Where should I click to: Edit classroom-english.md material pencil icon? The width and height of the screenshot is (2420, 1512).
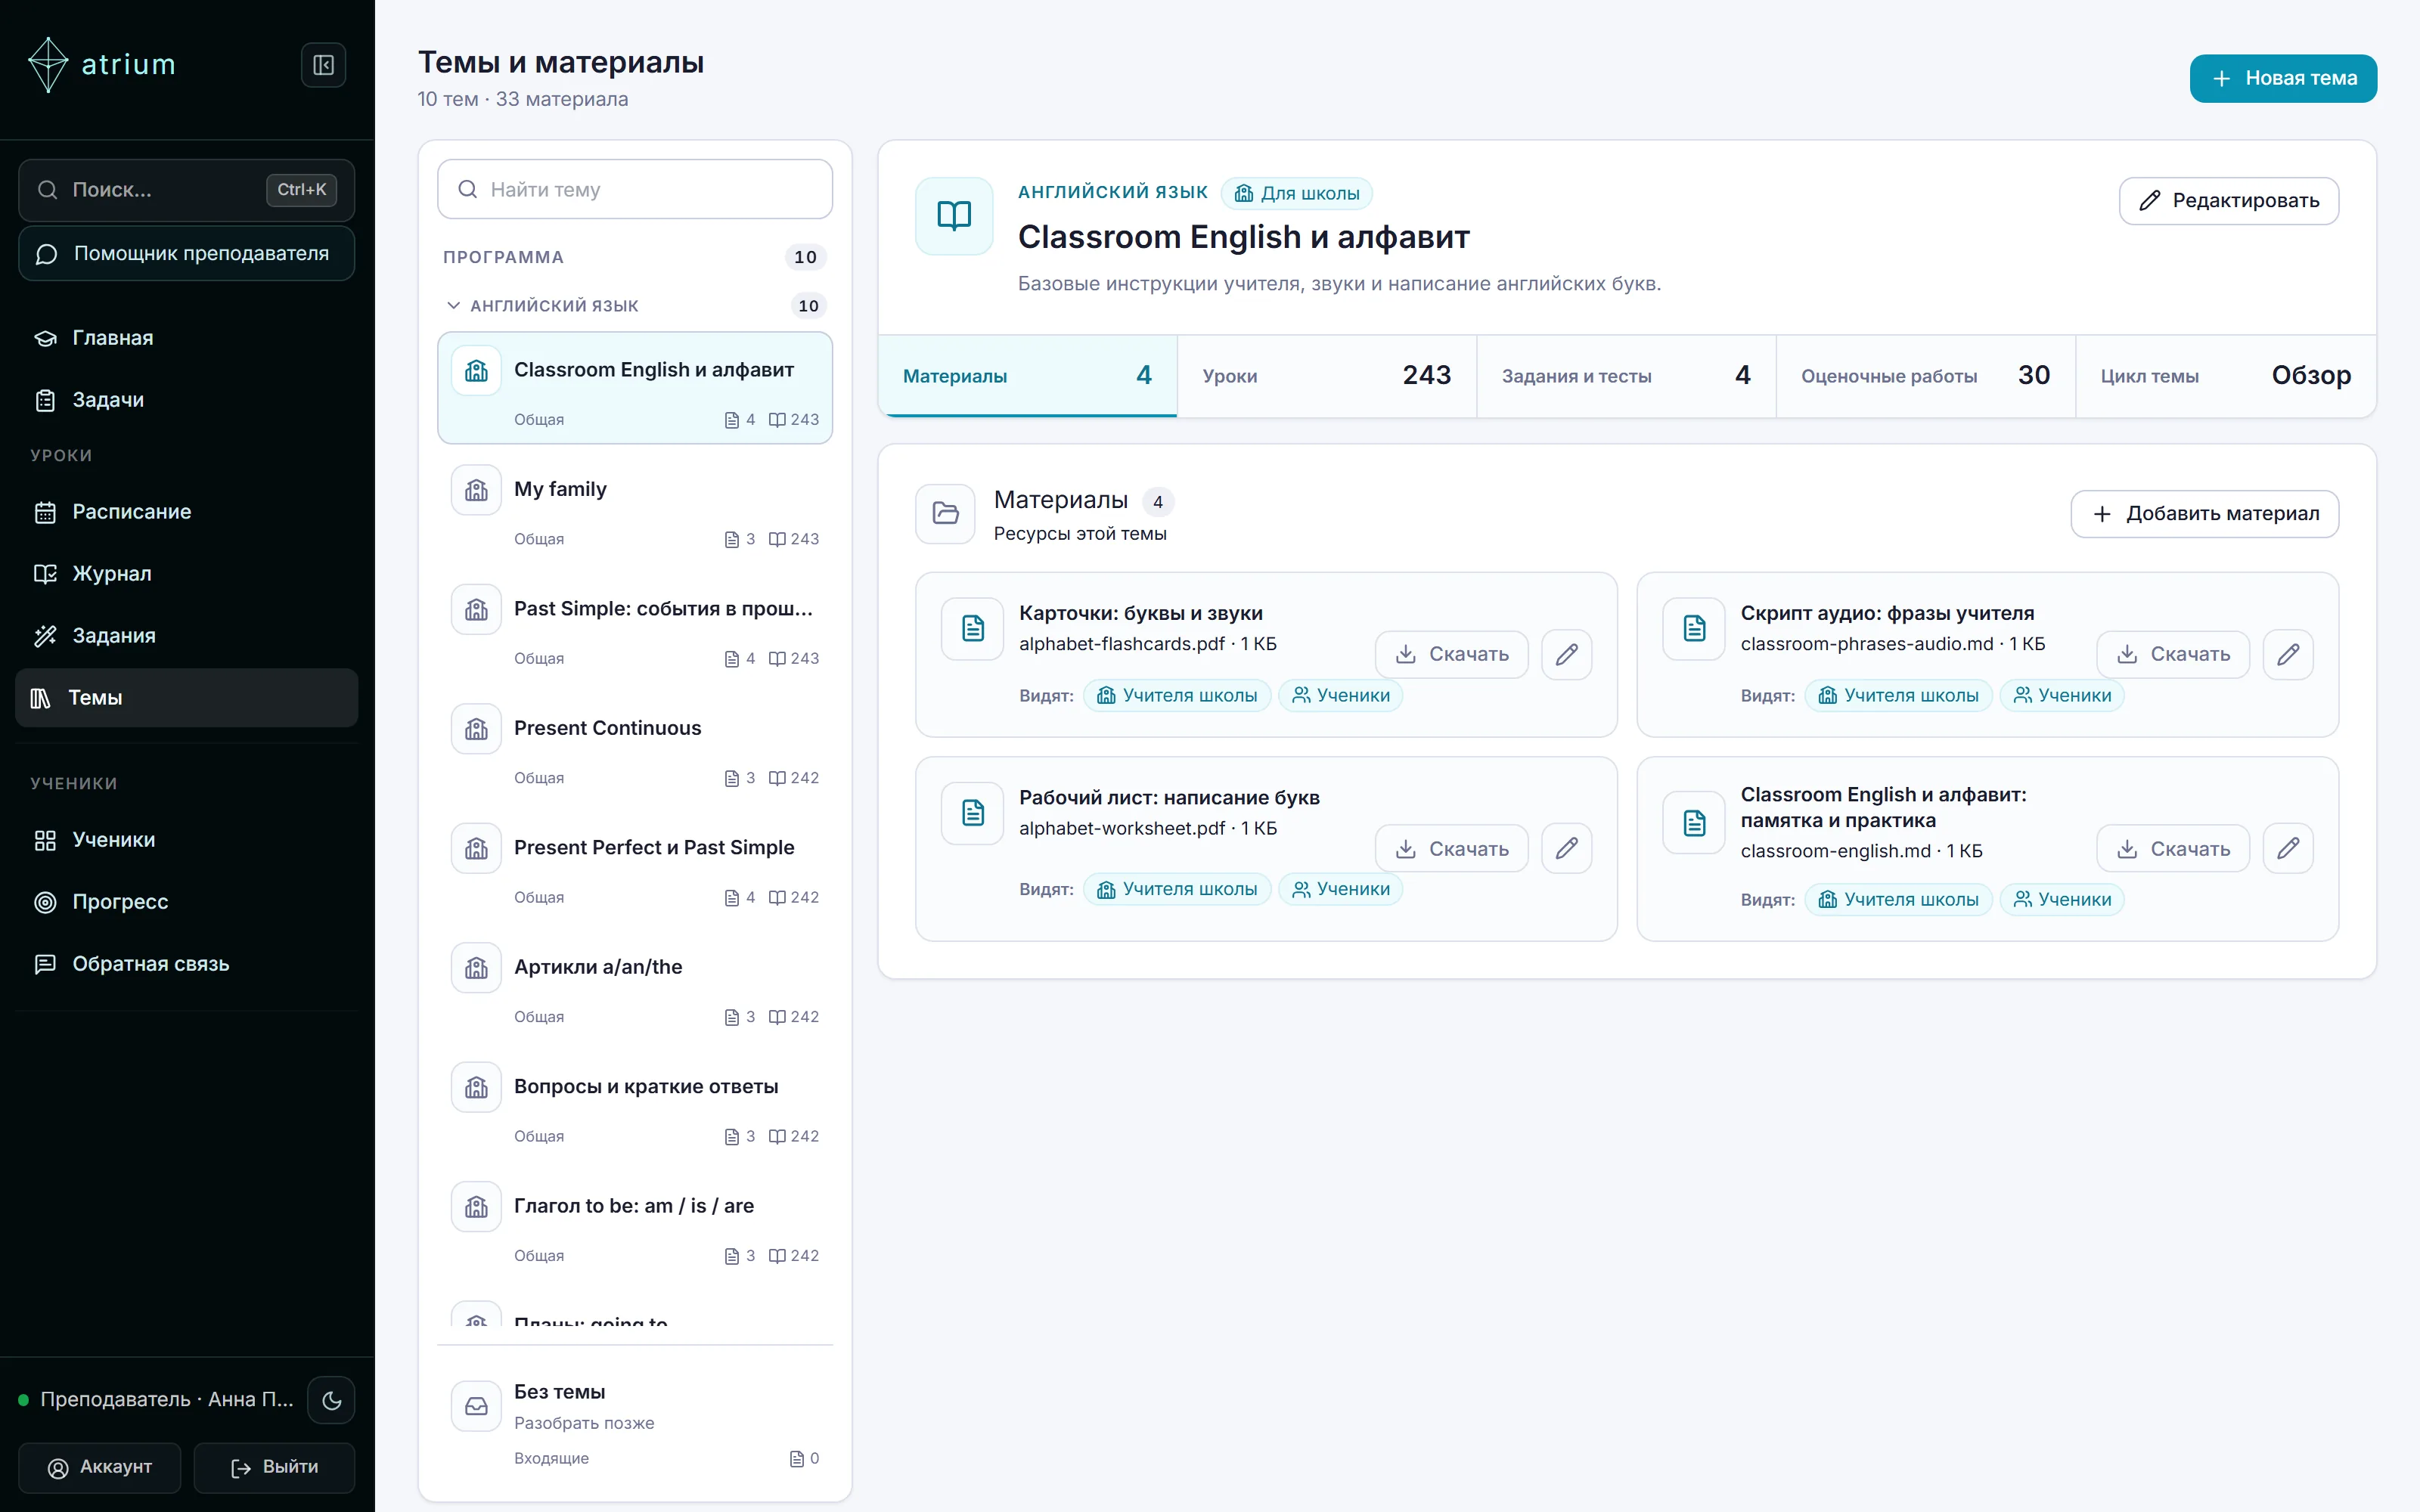tap(2287, 848)
